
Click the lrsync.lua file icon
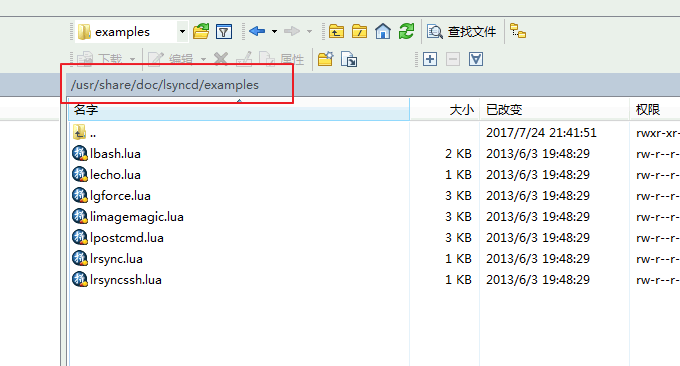pyautogui.click(x=80, y=258)
